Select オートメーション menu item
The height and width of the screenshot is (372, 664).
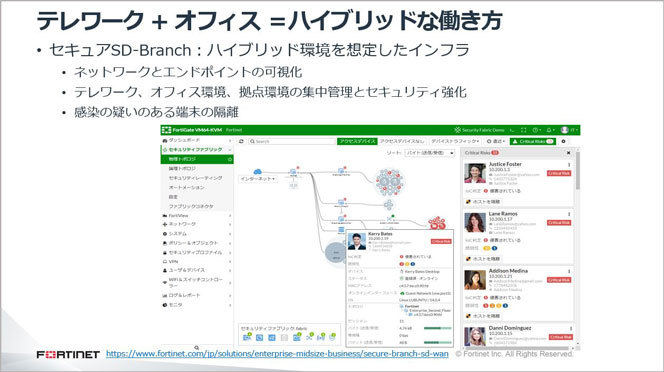coord(197,187)
